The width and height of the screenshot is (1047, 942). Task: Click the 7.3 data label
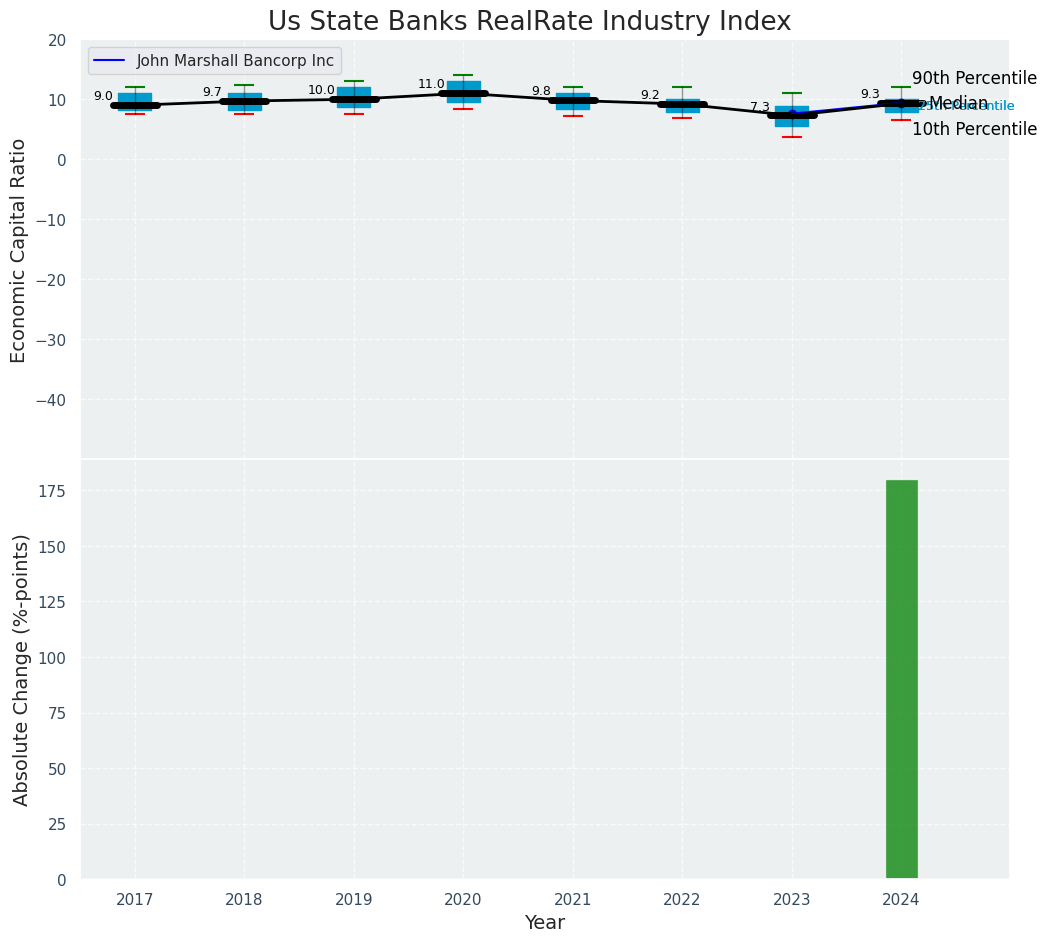coord(760,107)
